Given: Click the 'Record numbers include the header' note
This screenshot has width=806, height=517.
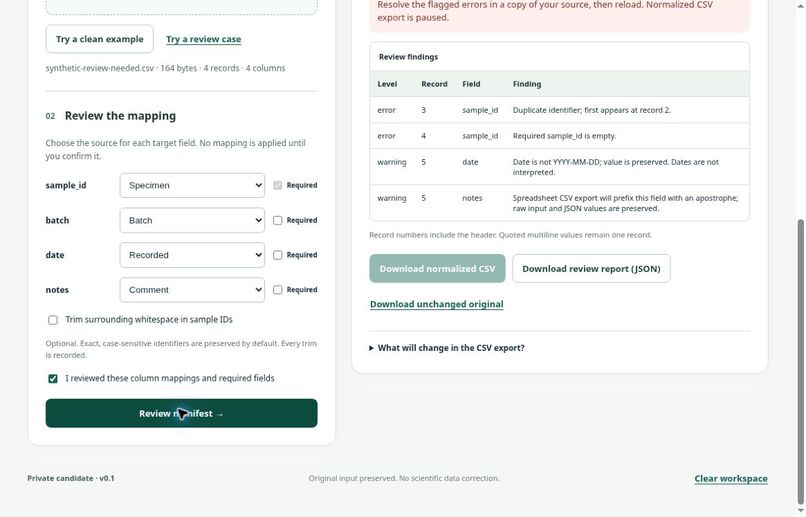Looking at the screenshot, I should tap(510, 235).
